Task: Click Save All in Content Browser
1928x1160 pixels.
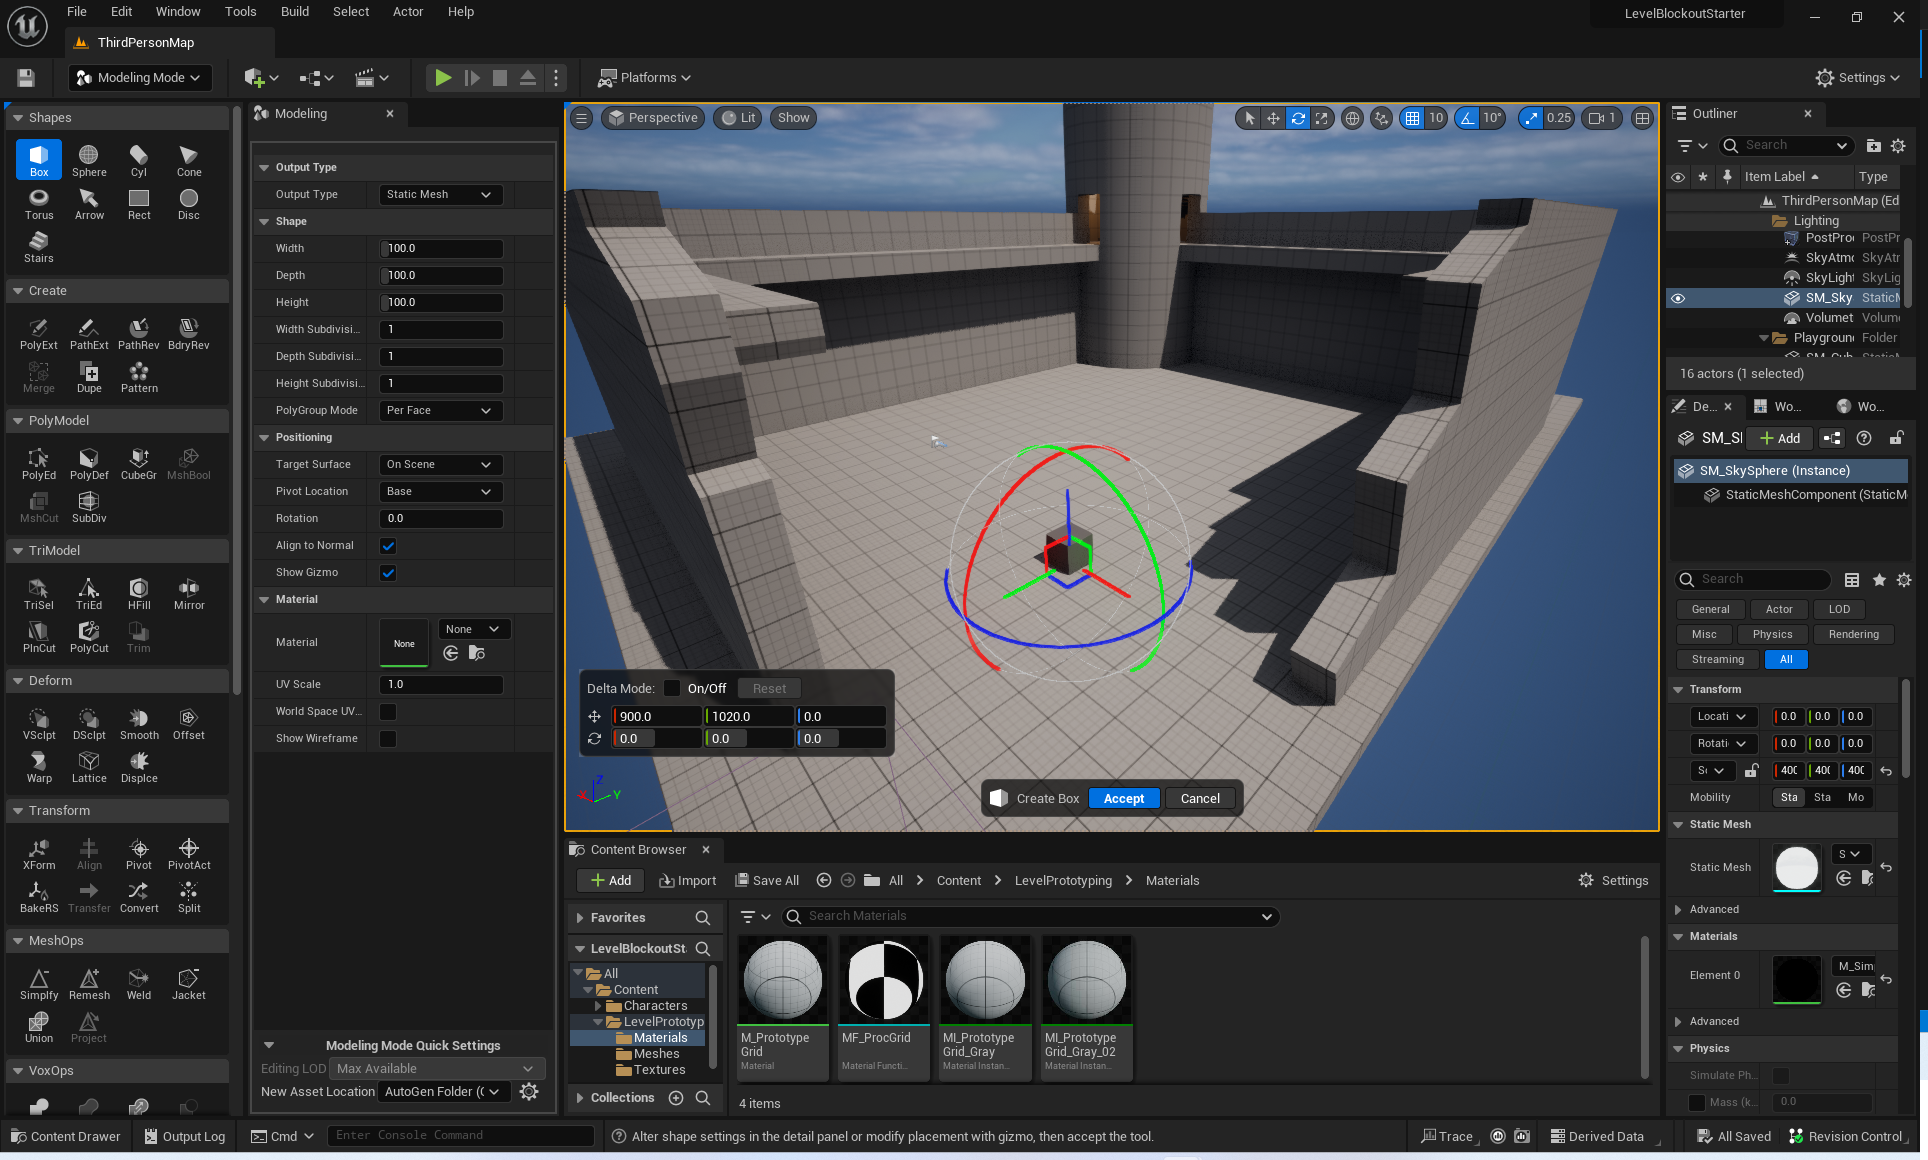Action: pos(767,881)
